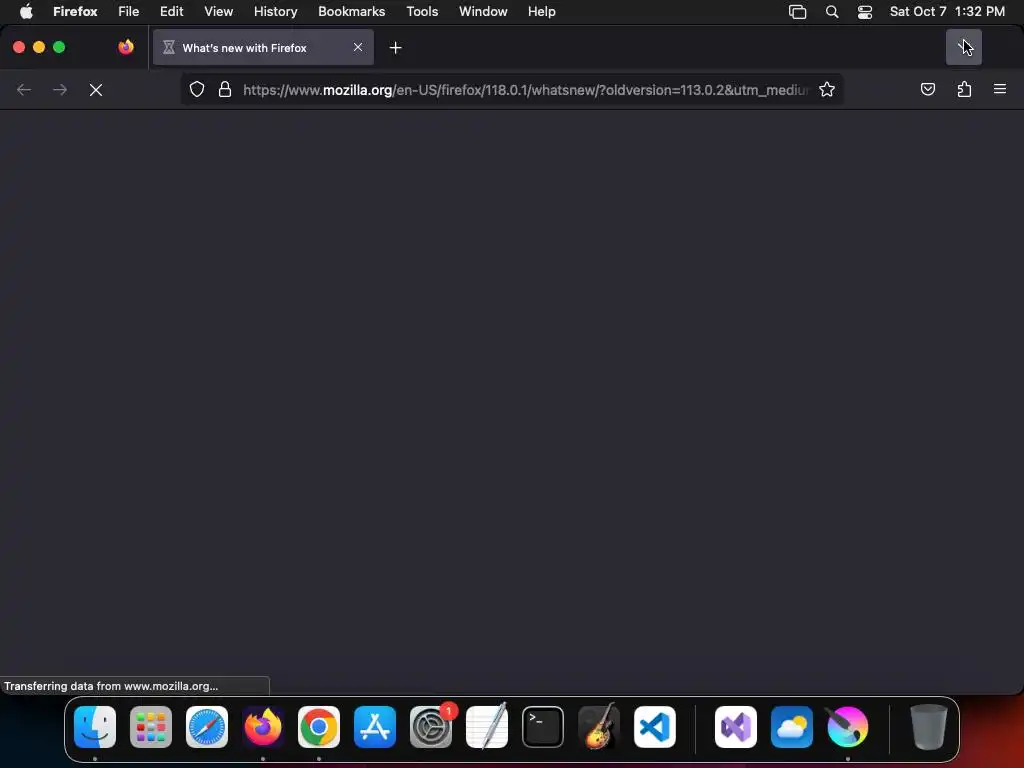Open the Firefox View pinned tab
Viewport: 1024px width, 768px height.
point(126,47)
